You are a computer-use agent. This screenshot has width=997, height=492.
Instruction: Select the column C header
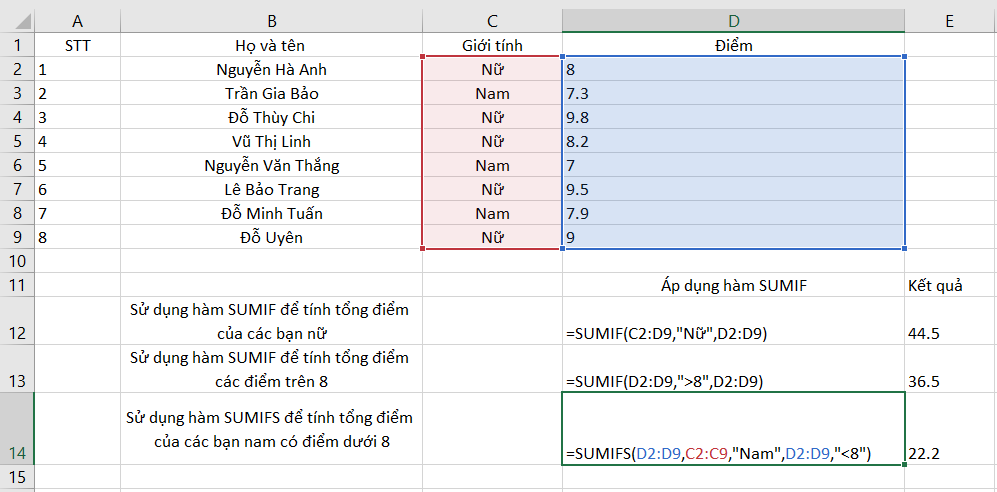point(492,20)
